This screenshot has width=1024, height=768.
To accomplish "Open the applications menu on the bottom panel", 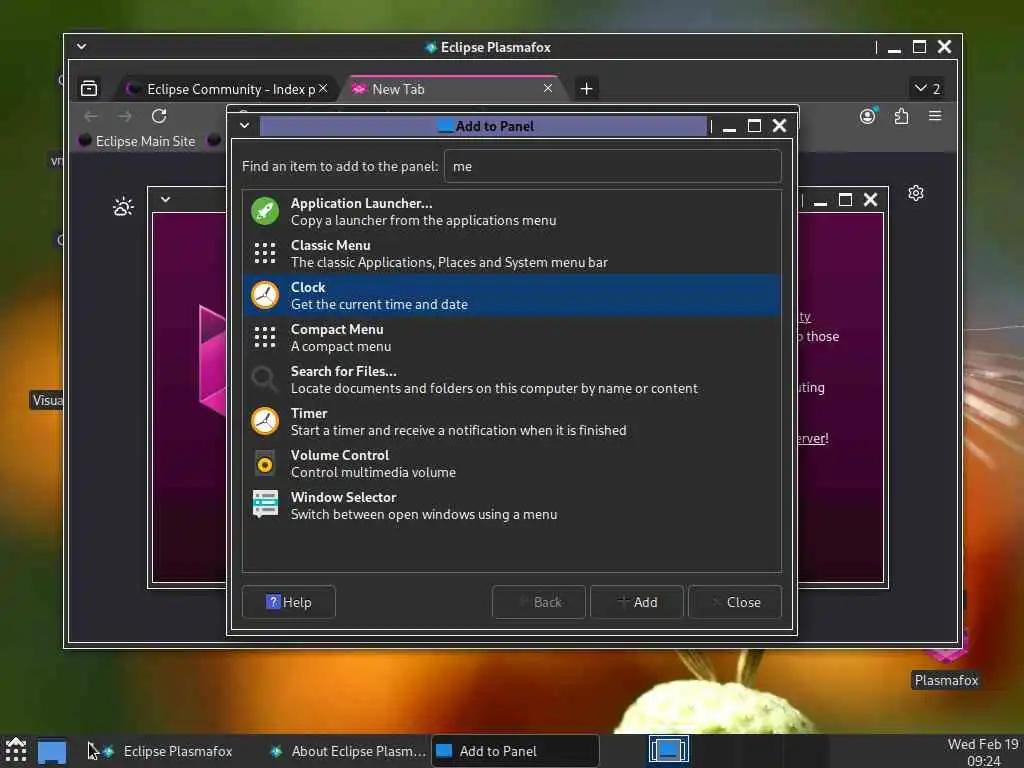I will [16, 750].
